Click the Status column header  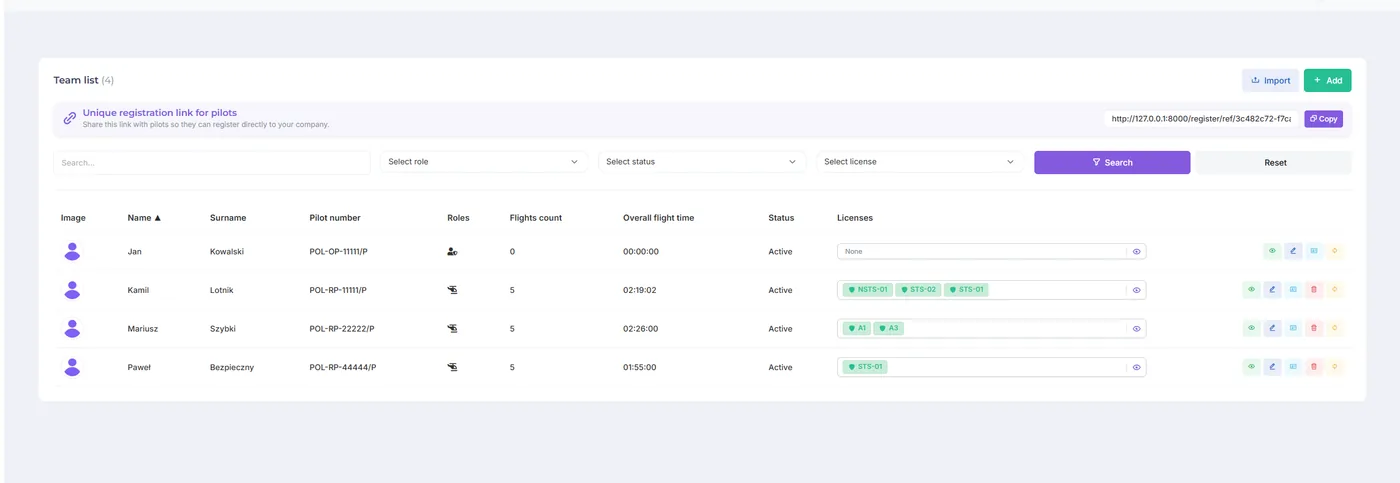coord(781,217)
